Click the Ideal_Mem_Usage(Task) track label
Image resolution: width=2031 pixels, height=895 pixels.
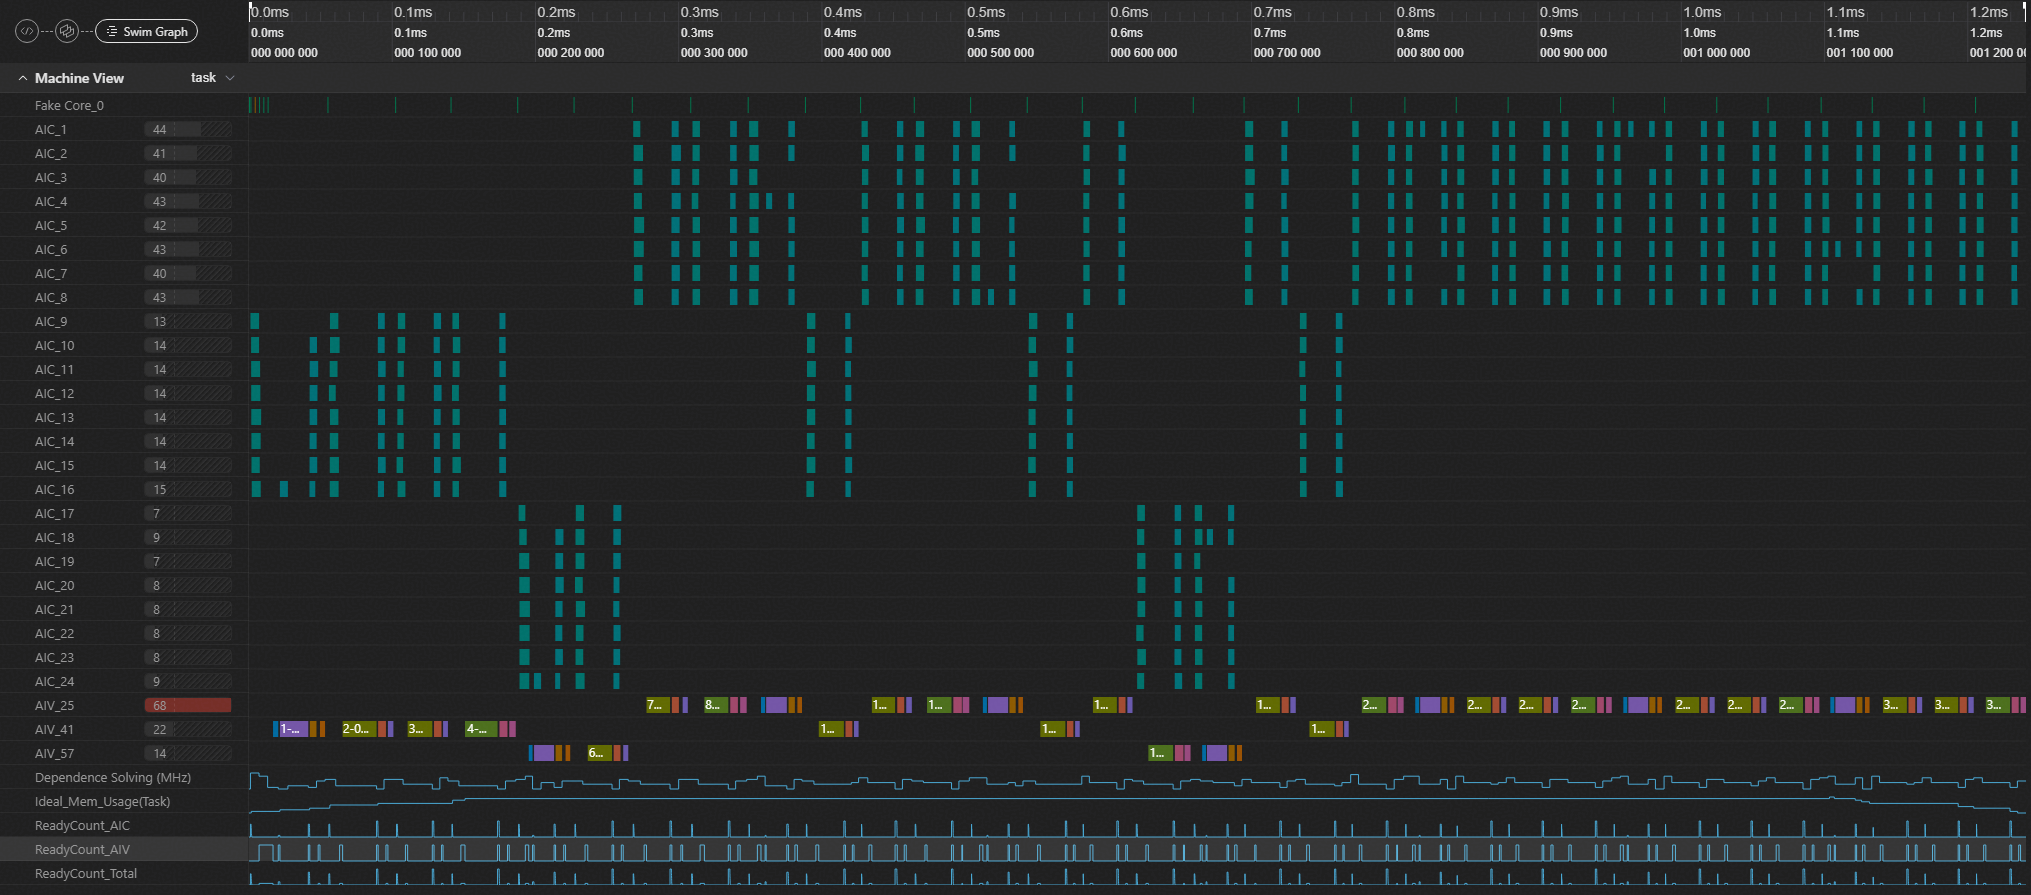coord(102,802)
